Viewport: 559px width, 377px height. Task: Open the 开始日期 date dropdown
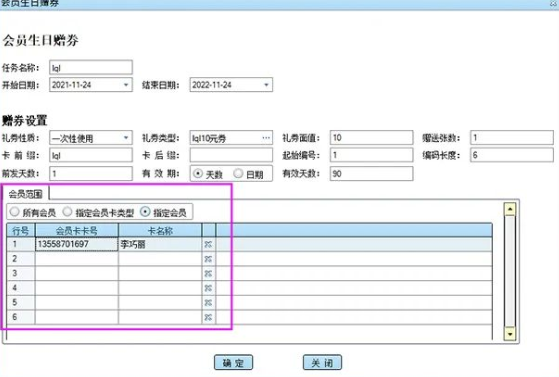click(x=126, y=85)
